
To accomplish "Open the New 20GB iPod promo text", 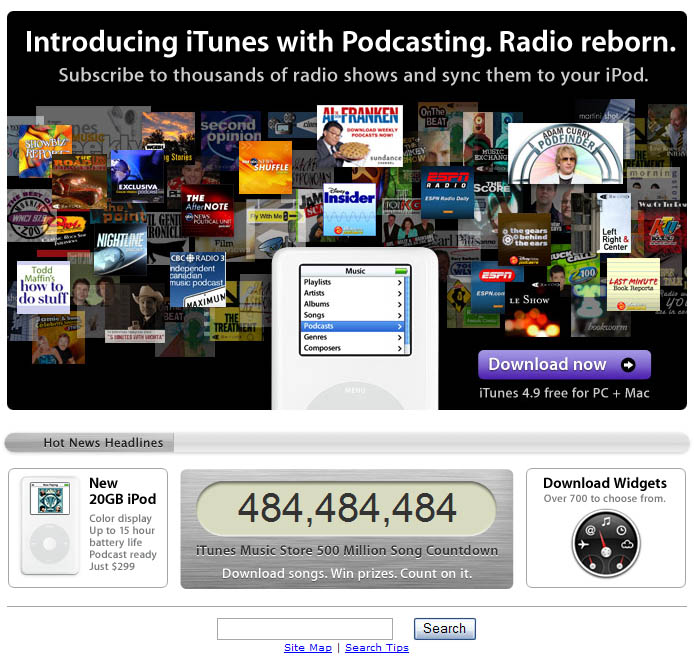I will coord(123,491).
